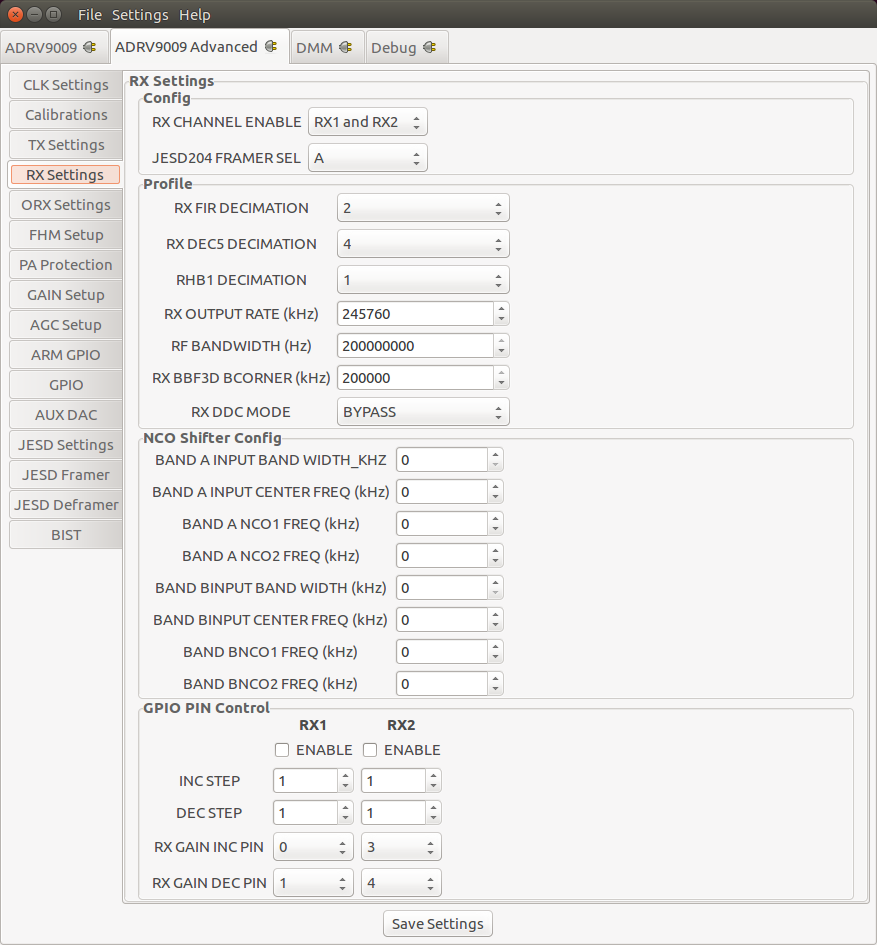Open the JESD204 FRAMER SEL dropdown
This screenshot has width=877, height=945.
pyautogui.click(x=367, y=157)
